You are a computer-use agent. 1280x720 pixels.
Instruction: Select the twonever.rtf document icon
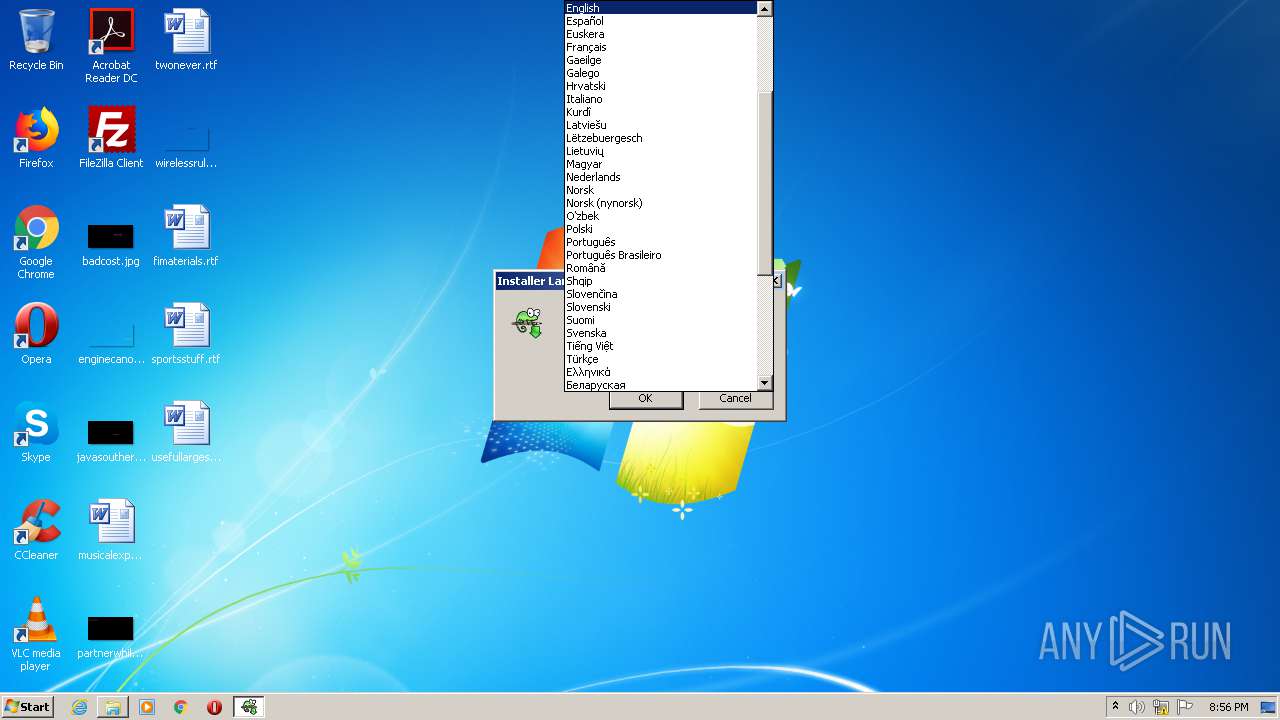(x=186, y=40)
